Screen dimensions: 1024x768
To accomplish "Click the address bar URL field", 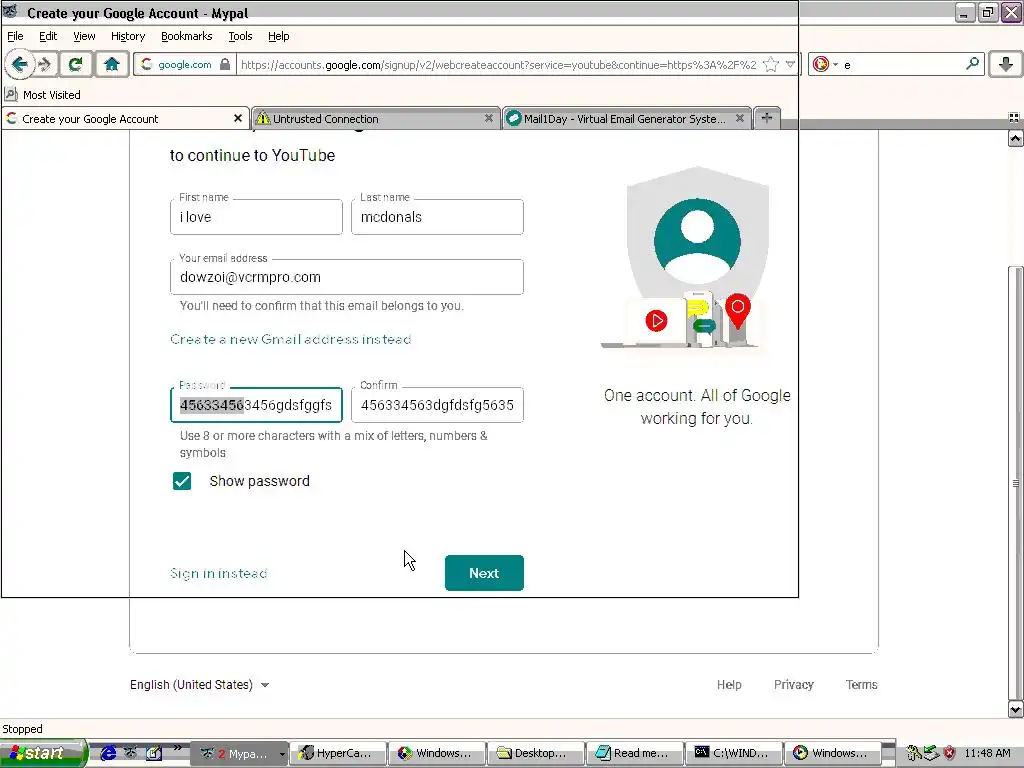I will click(x=498, y=64).
